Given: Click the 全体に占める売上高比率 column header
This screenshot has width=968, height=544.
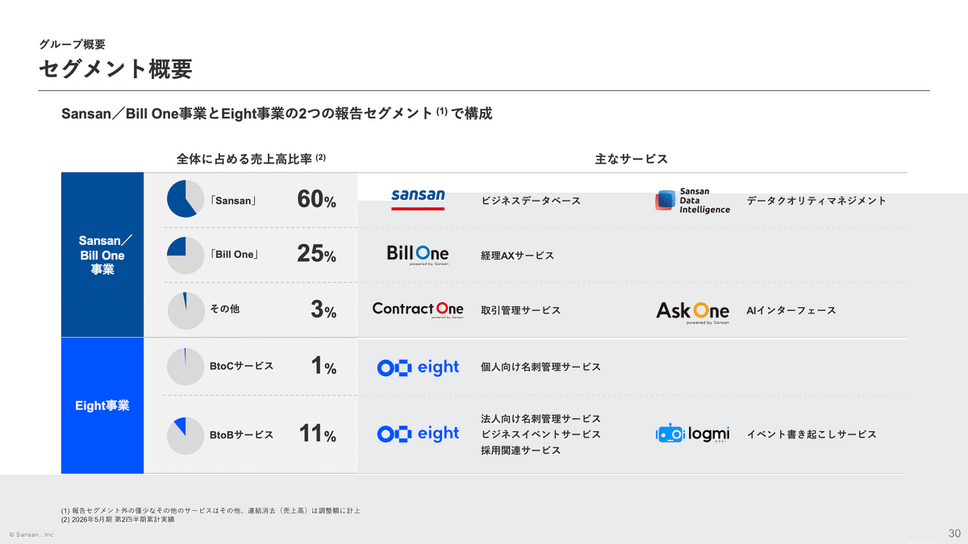Looking at the screenshot, I should (251, 159).
